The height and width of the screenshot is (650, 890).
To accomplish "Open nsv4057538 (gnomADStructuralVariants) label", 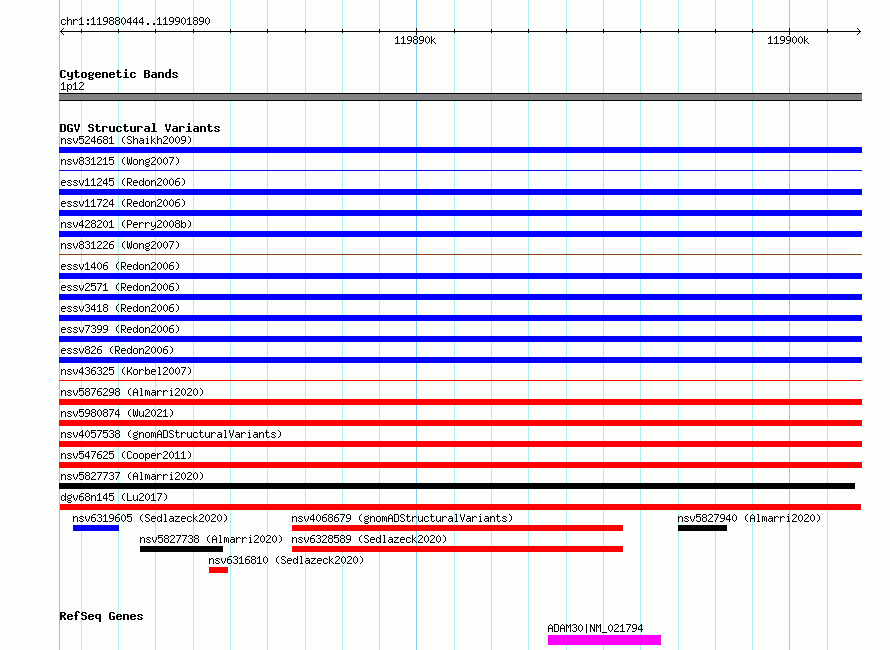I will click(171, 434).
